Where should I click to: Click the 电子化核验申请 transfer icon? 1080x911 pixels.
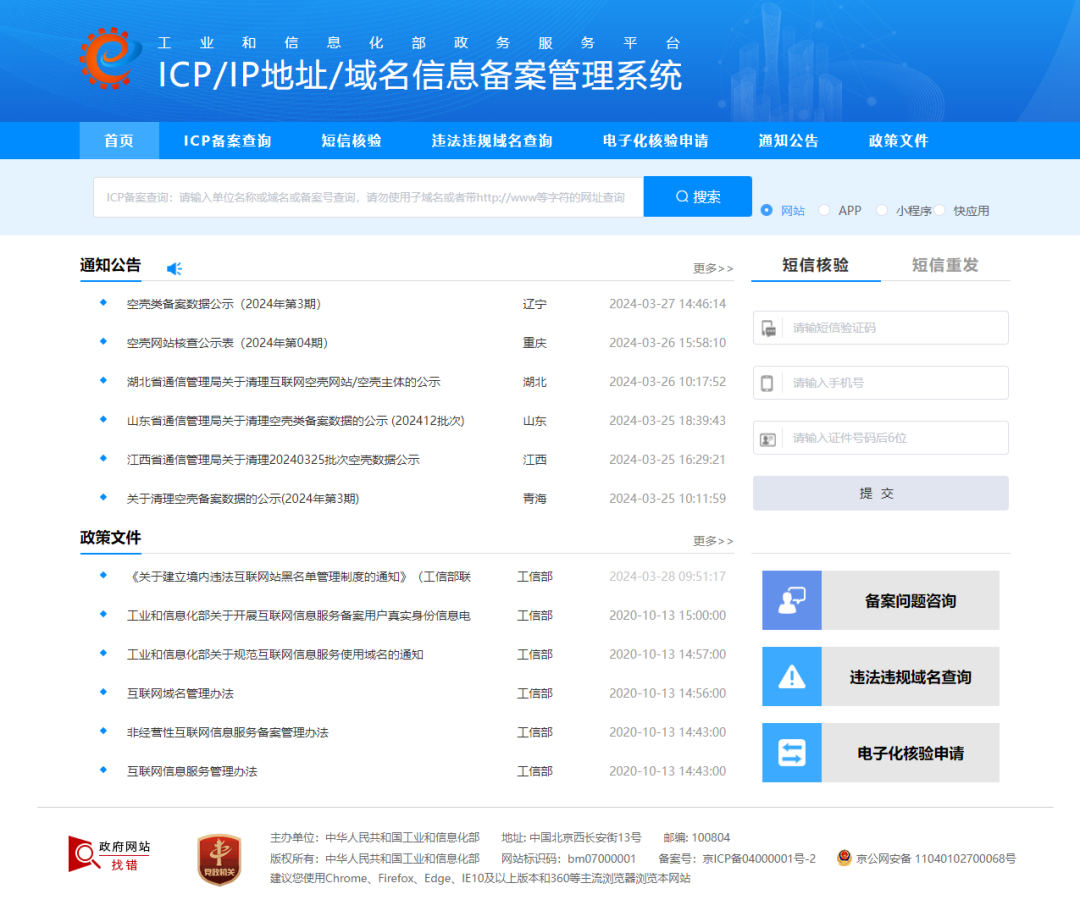pyautogui.click(x=792, y=753)
